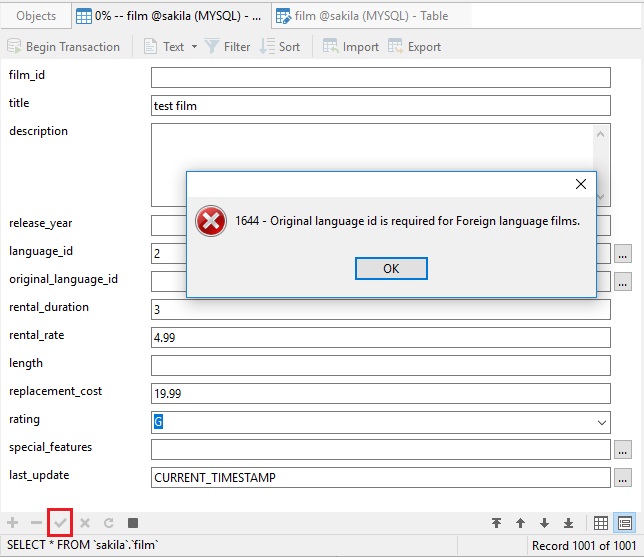Click the title field containing test film
This screenshot has width=644, height=557.
[x=381, y=106]
